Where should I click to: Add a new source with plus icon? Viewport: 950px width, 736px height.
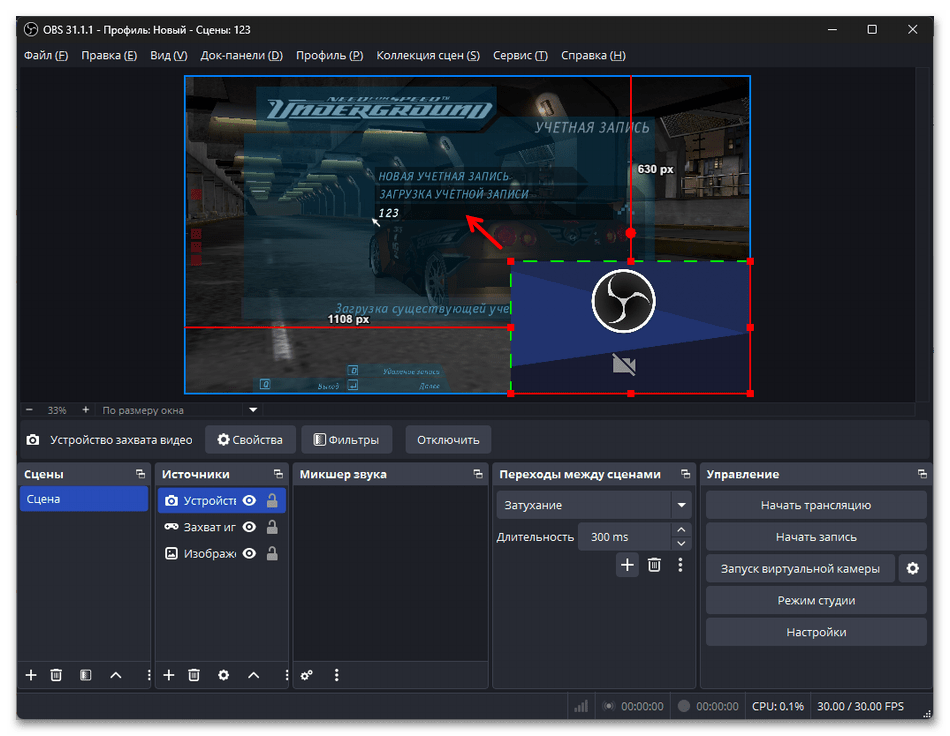coord(169,675)
